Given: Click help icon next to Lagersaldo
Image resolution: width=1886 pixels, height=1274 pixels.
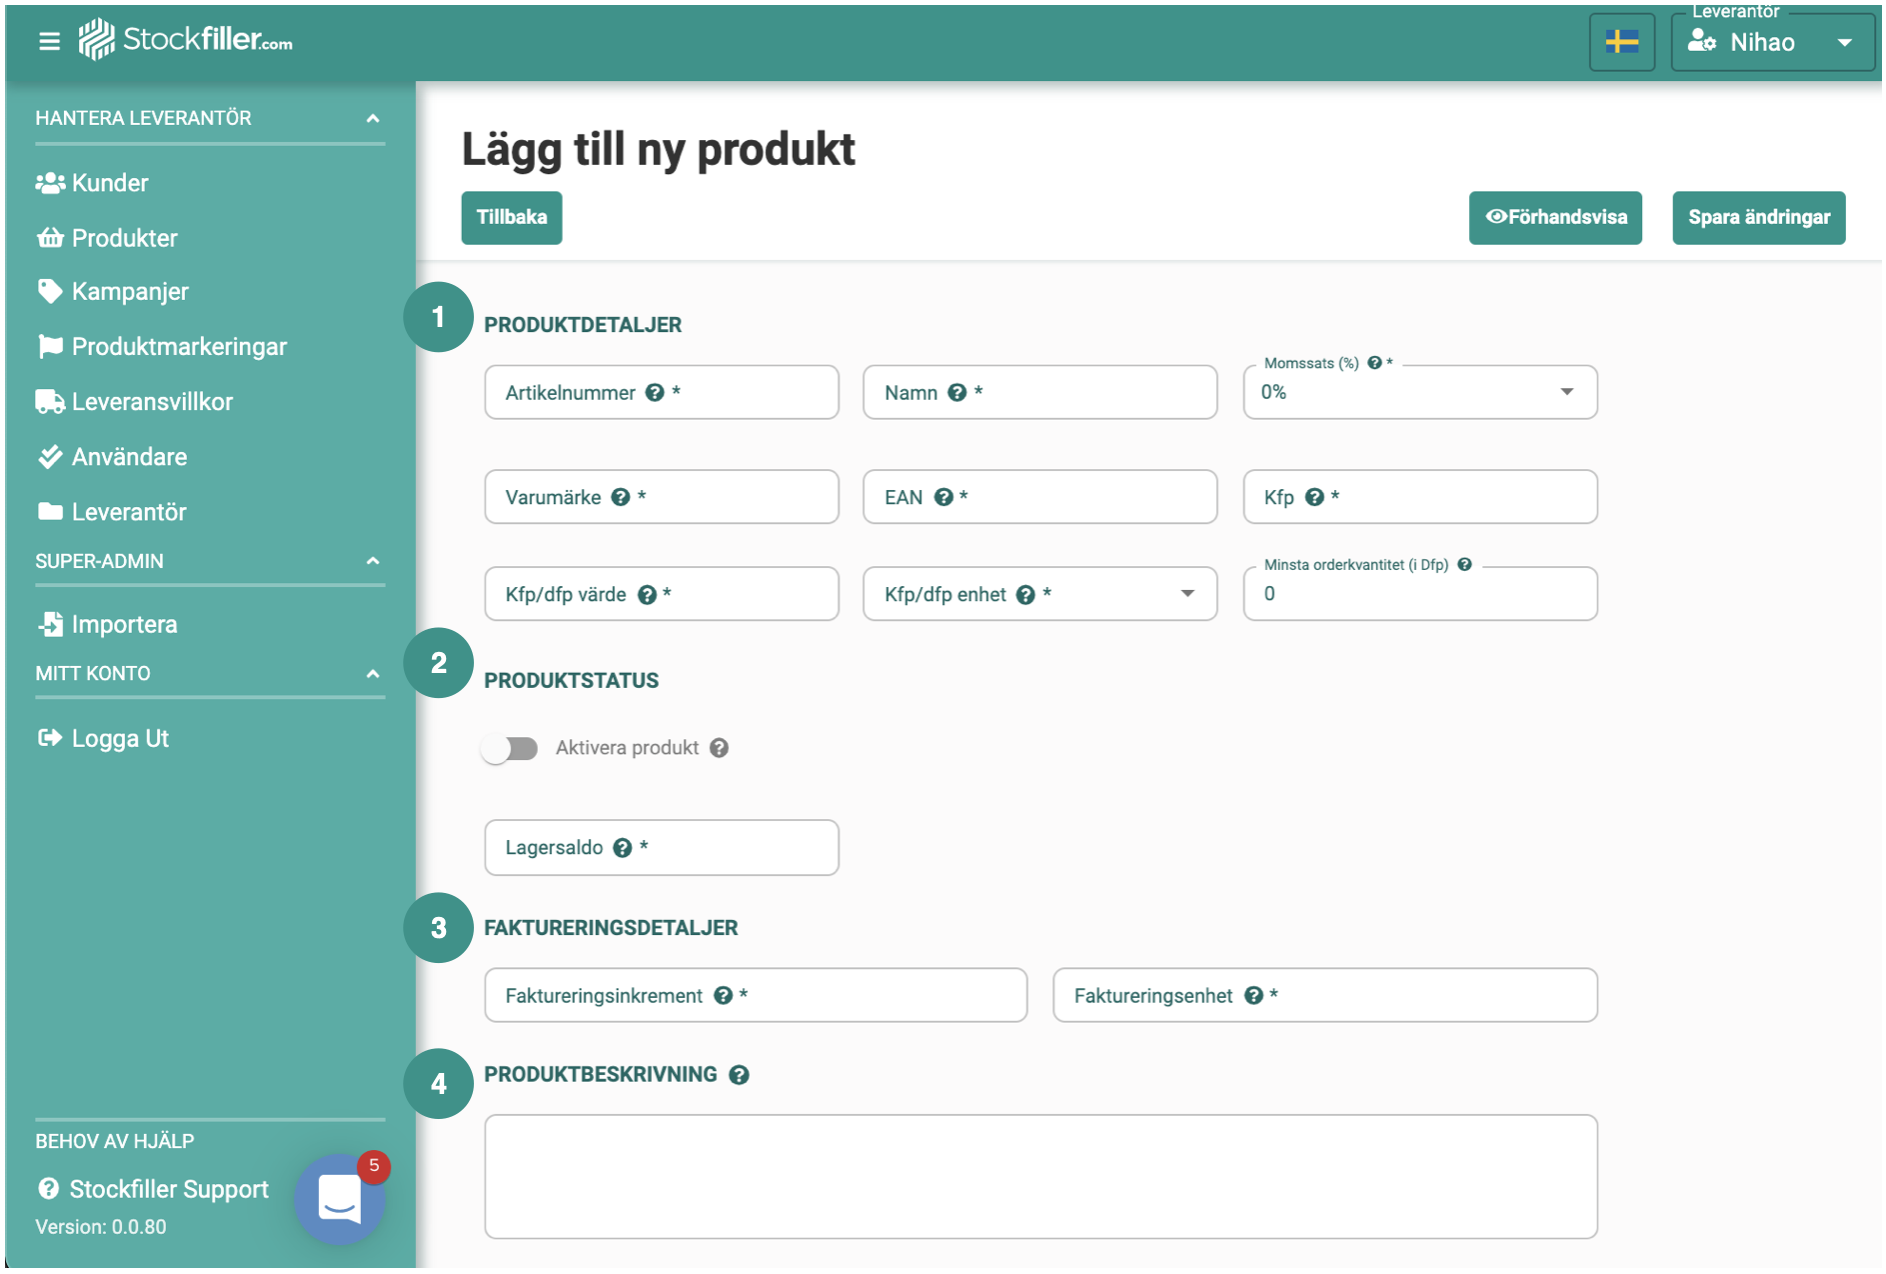Looking at the screenshot, I should (622, 848).
